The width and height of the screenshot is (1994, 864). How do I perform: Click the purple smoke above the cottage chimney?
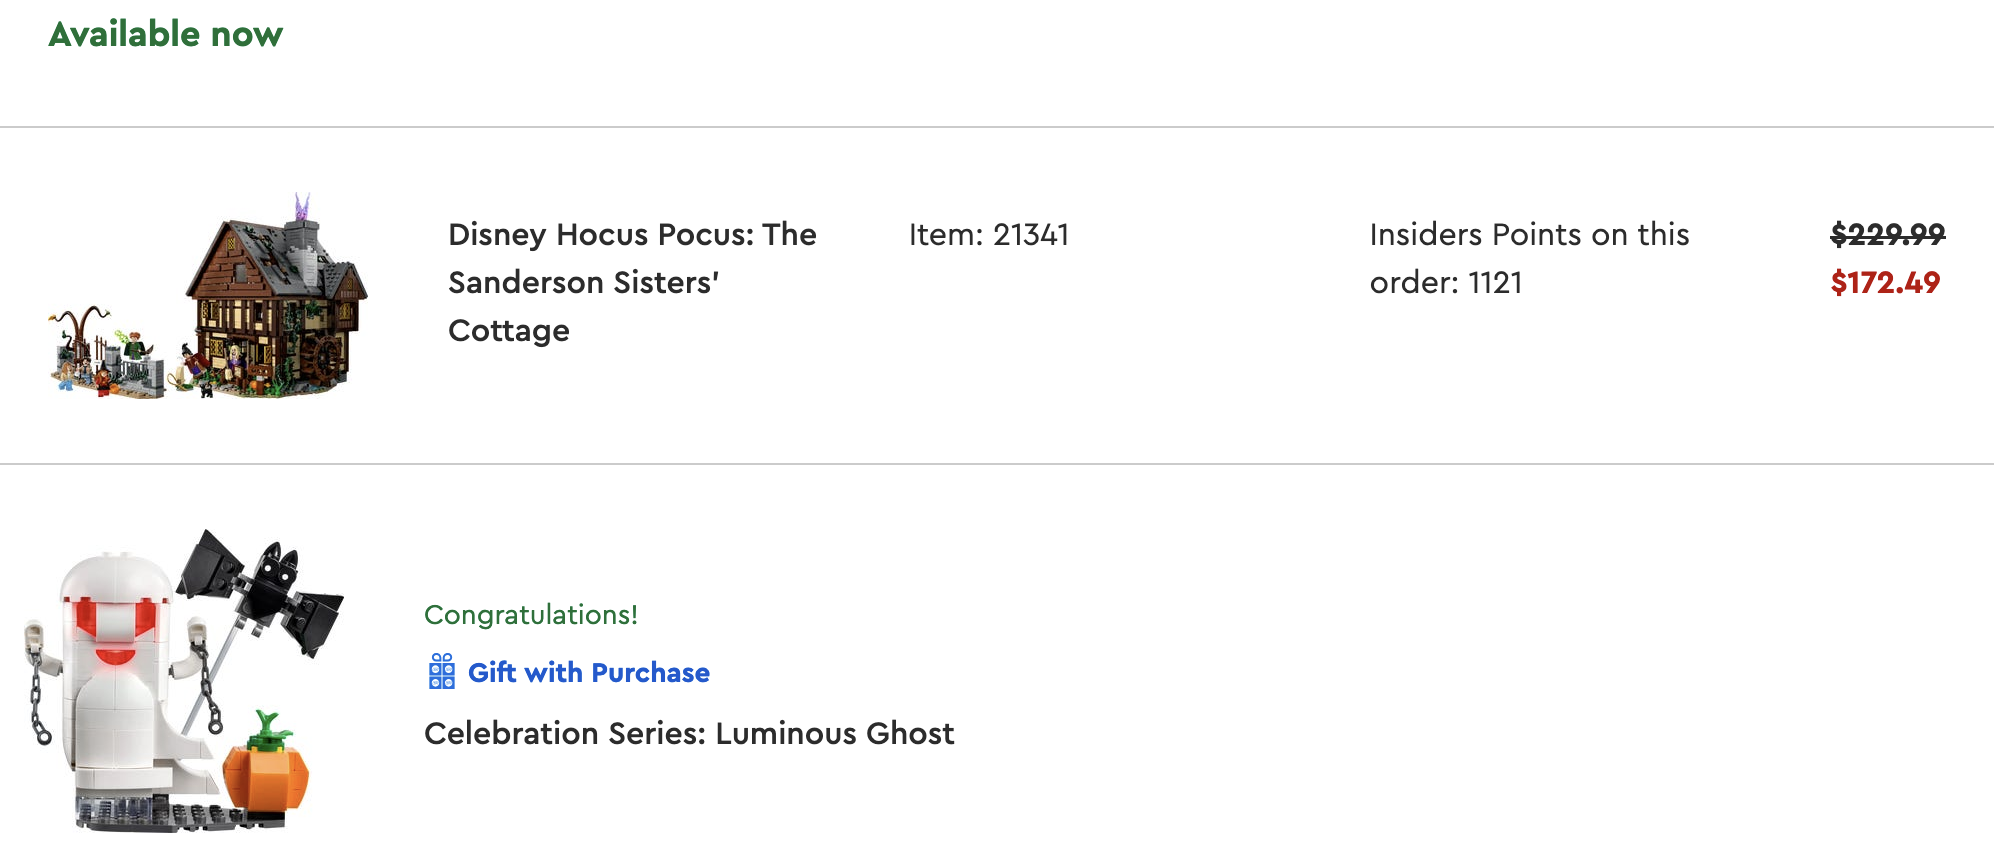tap(302, 207)
